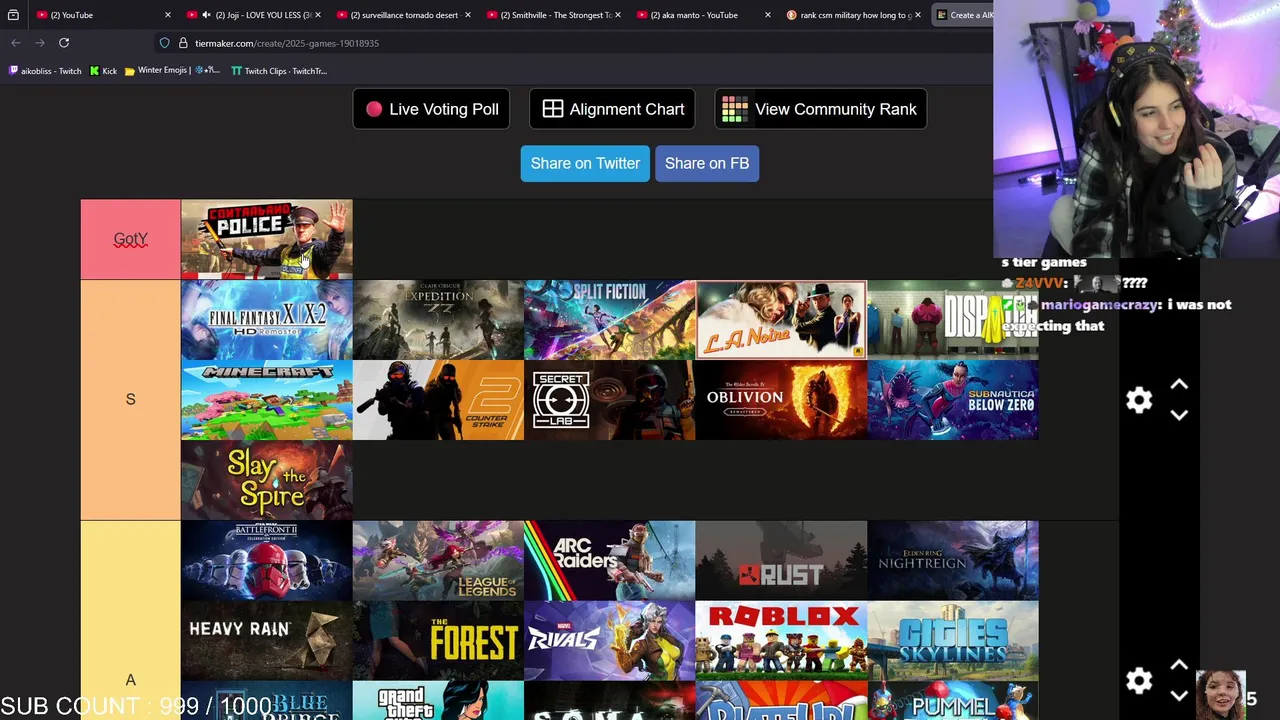The height and width of the screenshot is (720, 1280).
Task: Select the Minecraft tile
Action: coord(267,399)
